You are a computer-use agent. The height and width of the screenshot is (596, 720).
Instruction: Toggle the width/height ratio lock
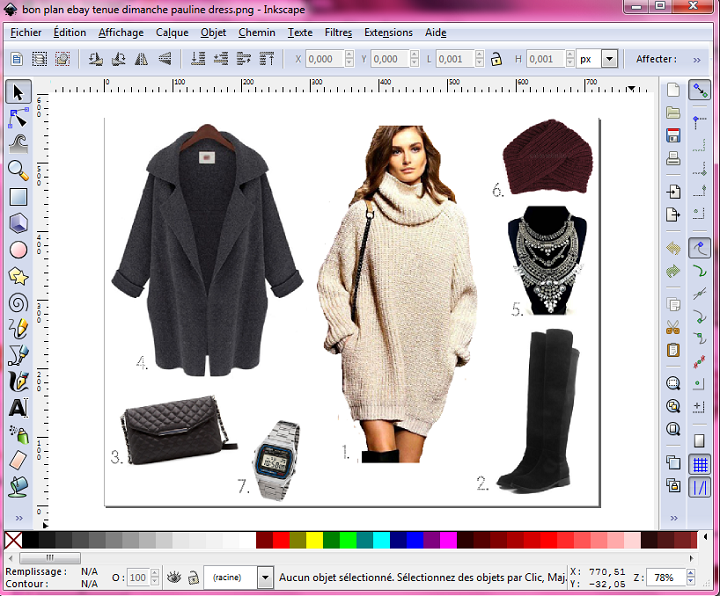(x=495, y=60)
